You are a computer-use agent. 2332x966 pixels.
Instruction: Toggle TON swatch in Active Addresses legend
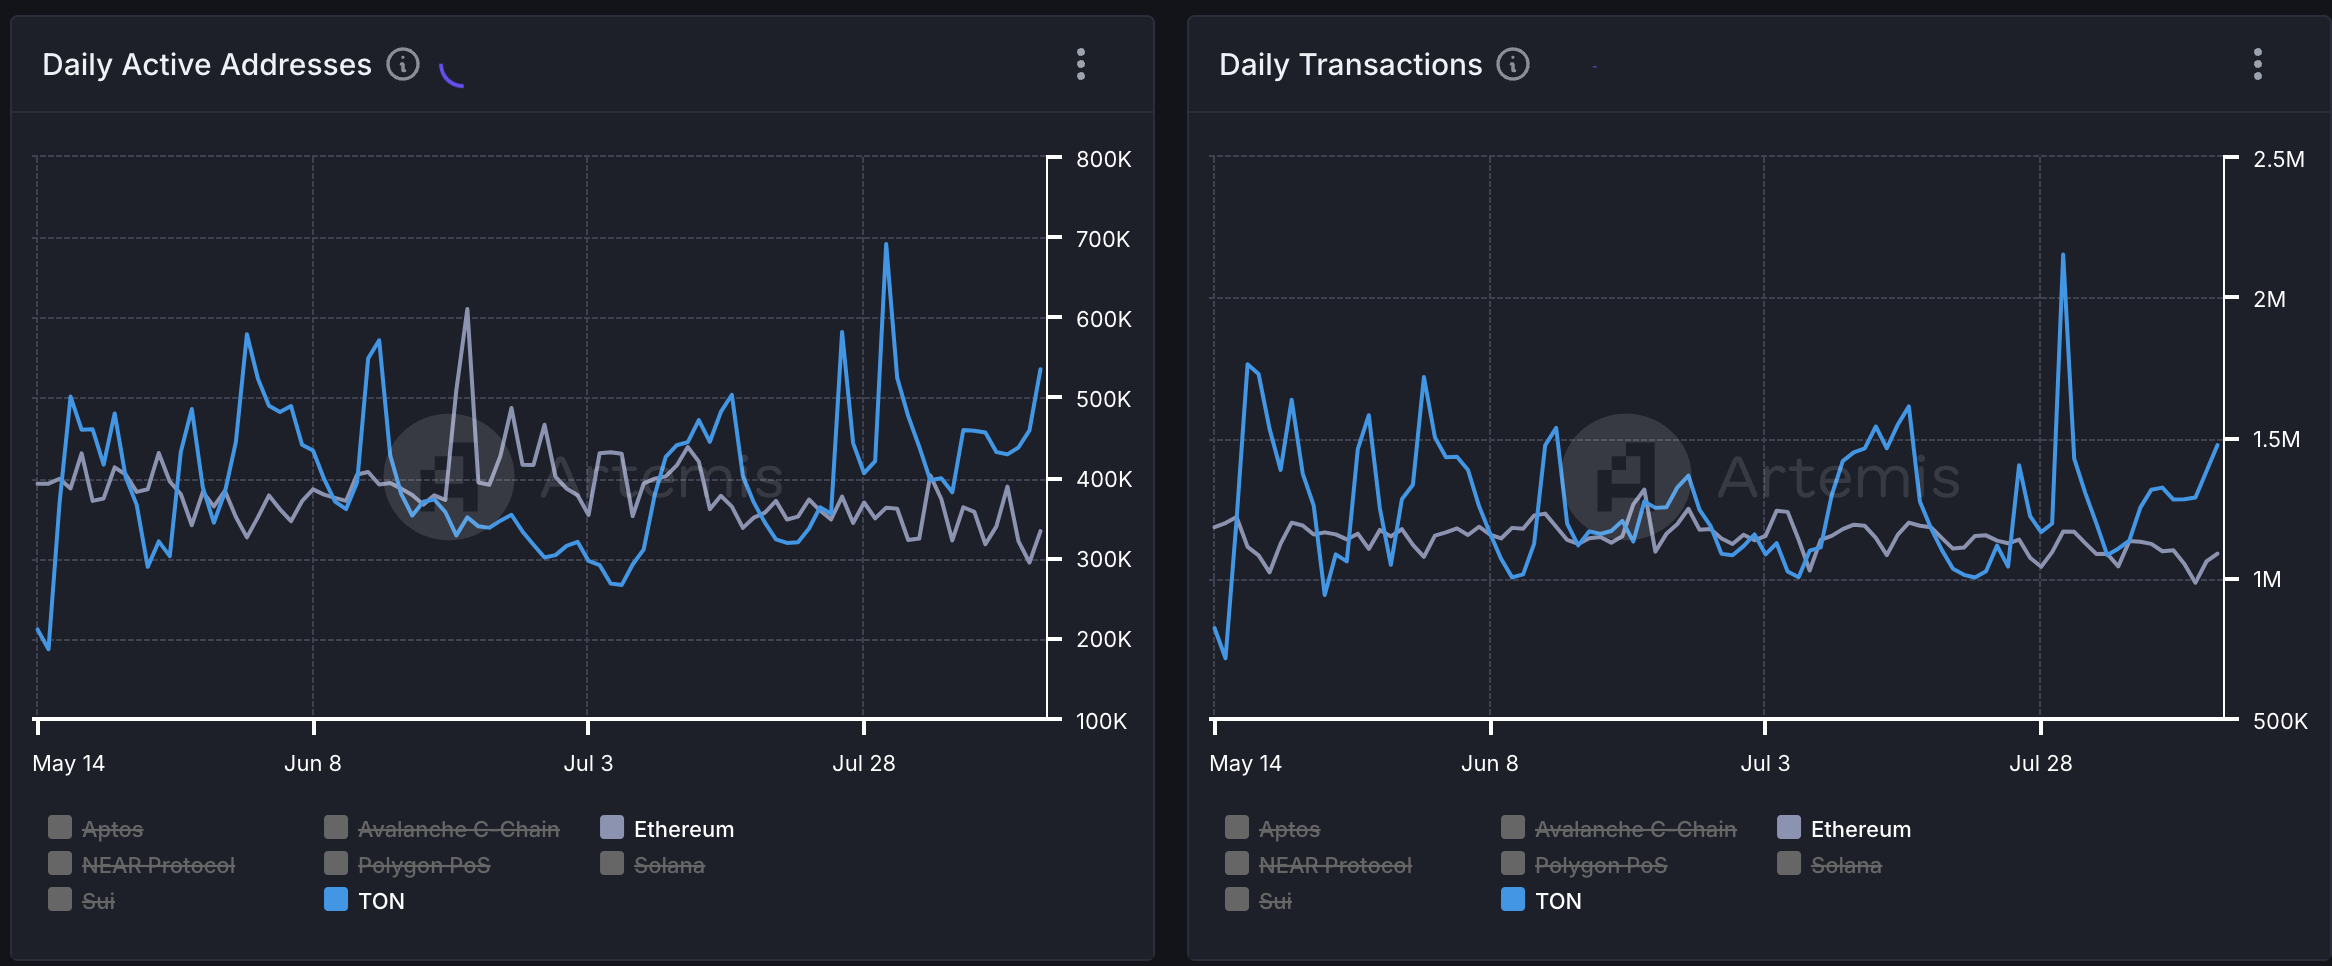[336, 899]
